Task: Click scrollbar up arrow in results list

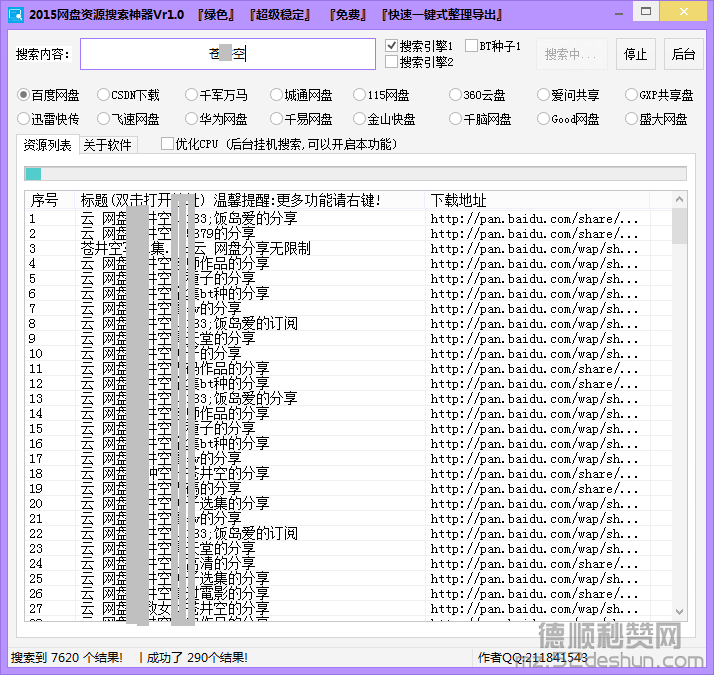Action: 679,199
